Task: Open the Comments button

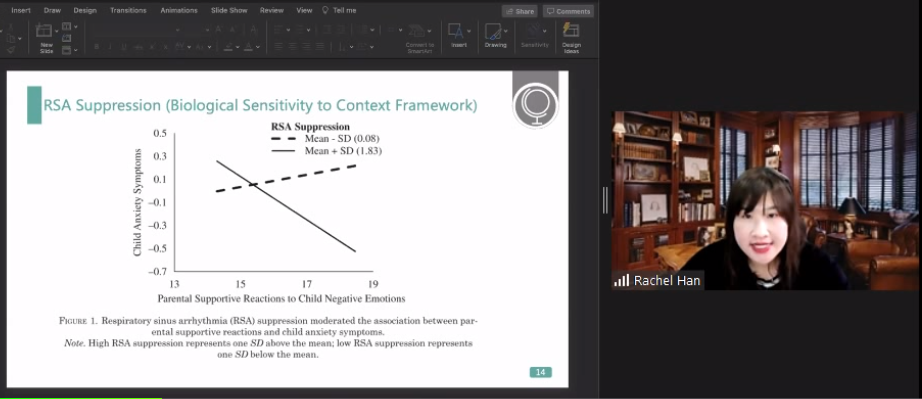Action: tap(568, 11)
